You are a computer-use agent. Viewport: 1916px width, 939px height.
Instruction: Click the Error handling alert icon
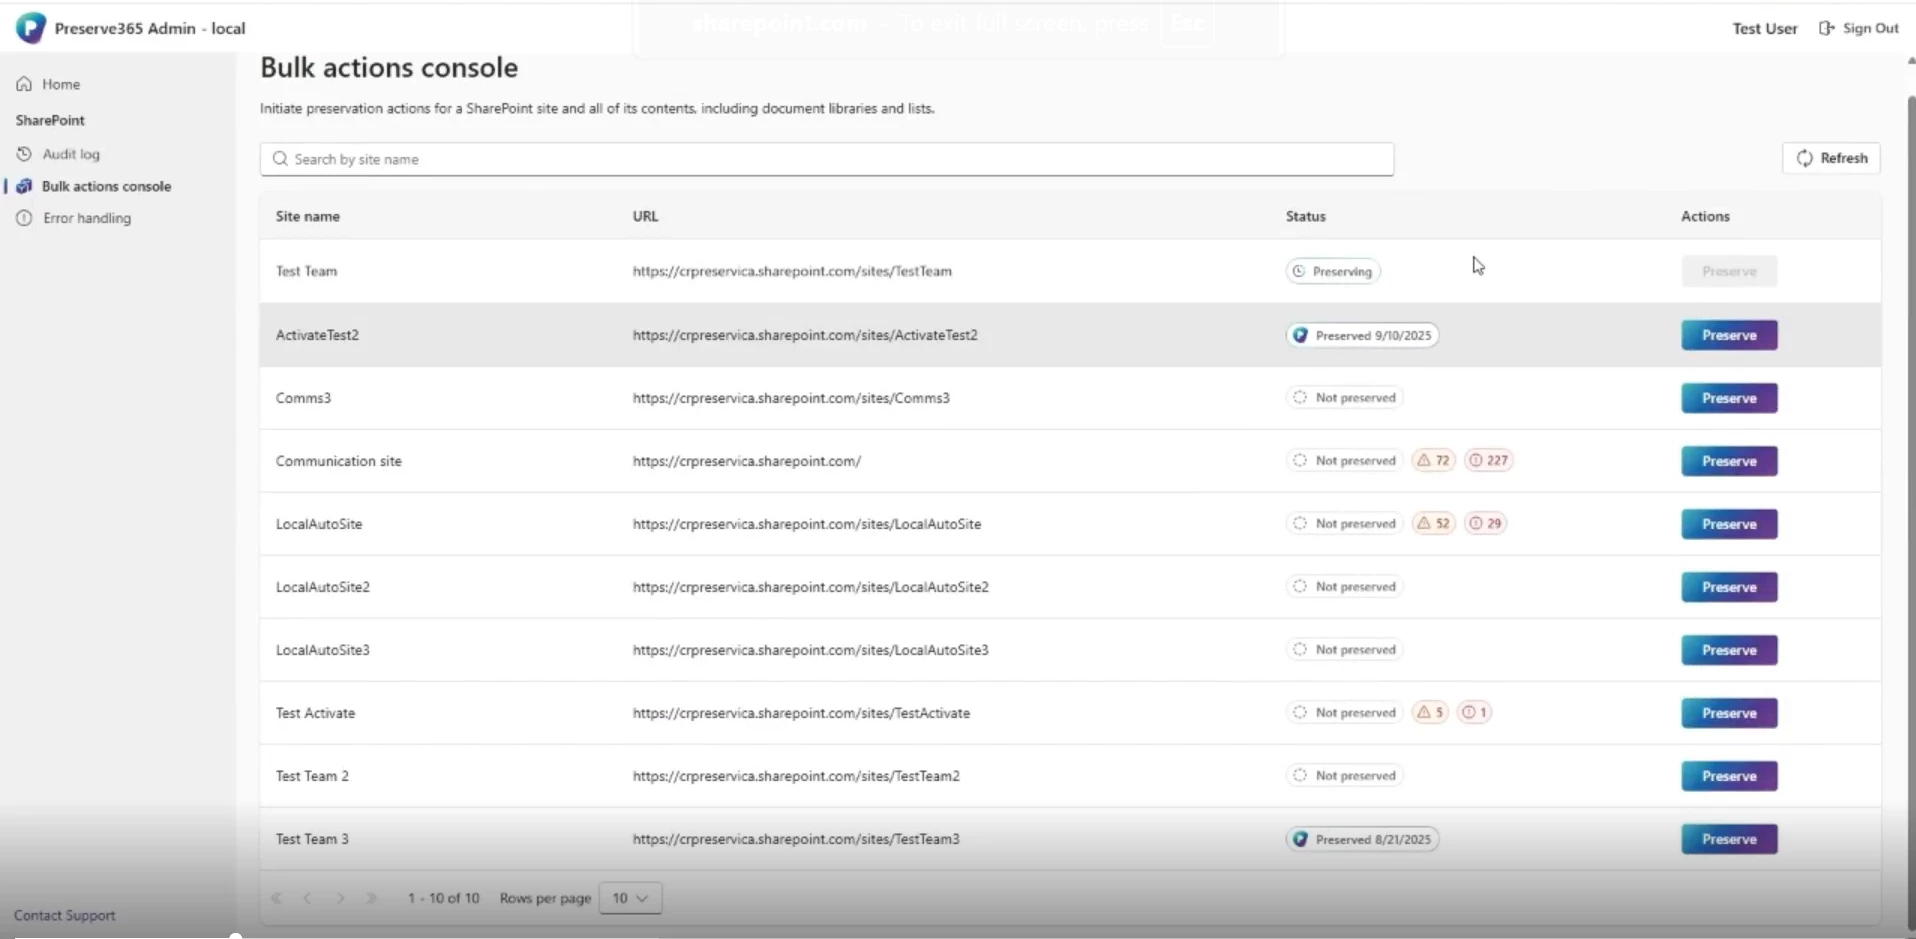pyautogui.click(x=24, y=218)
